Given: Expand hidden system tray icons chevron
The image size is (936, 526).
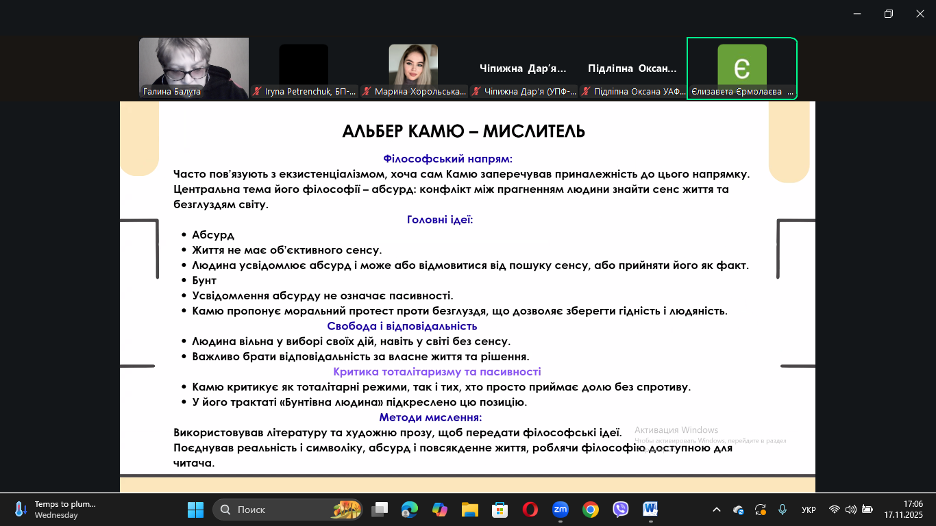Looking at the screenshot, I should pyautogui.click(x=718, y=509).
